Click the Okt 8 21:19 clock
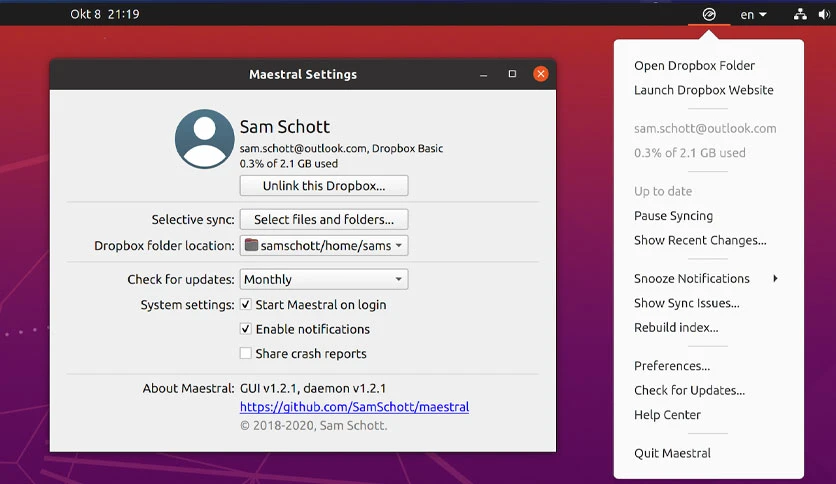836x484 pixels. pos(105,14)
